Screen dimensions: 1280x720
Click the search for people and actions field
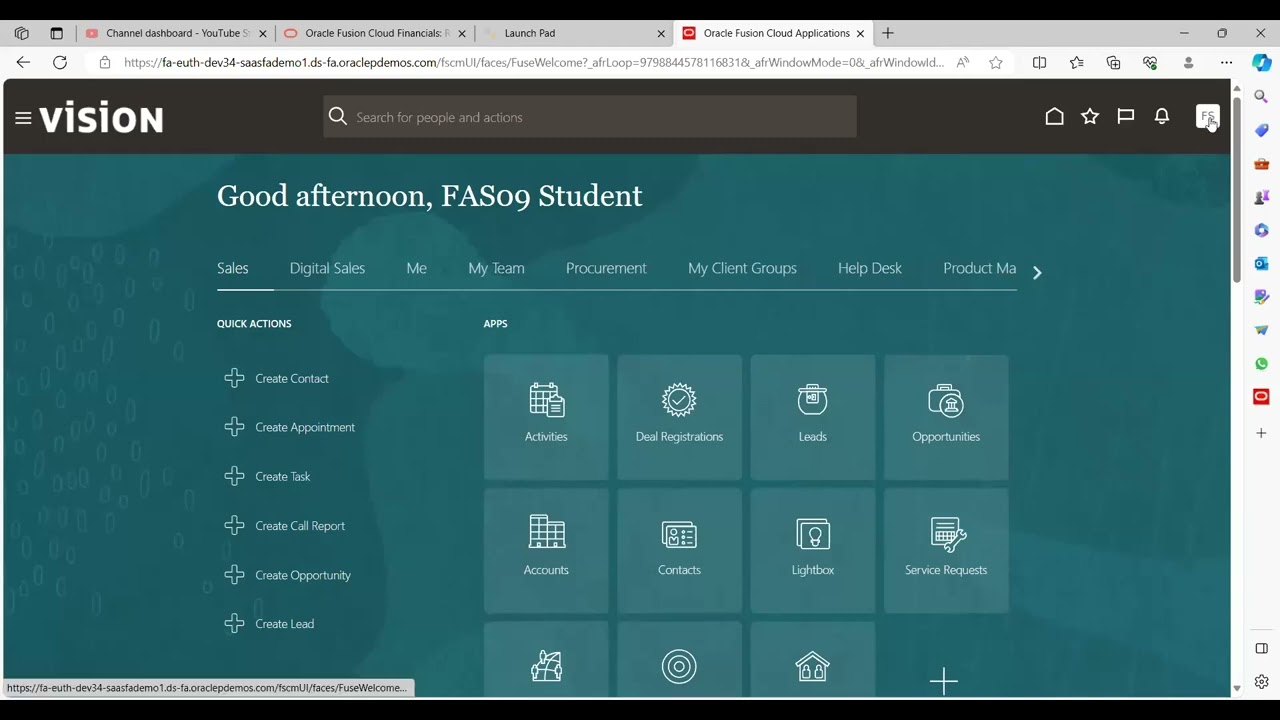point(590,117)
